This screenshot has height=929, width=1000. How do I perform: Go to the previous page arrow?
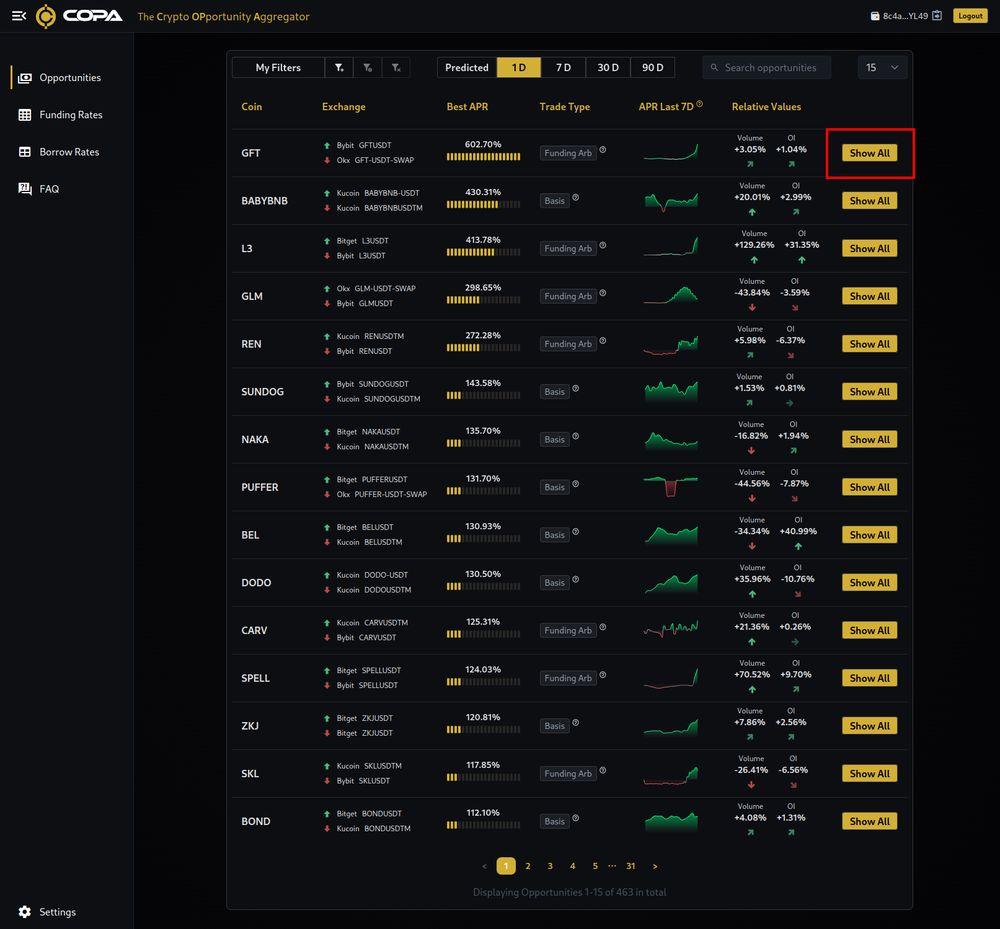tap(485, 866)
